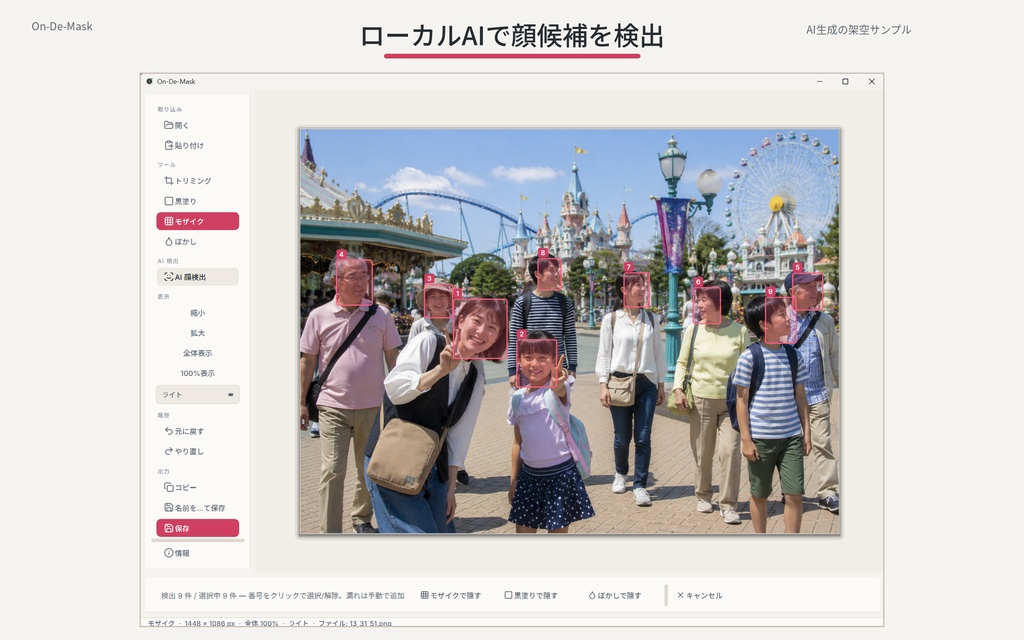Fit image with 全体表示
This screenshot has width=1024, height=640.
pyautogui.click(x=197, y=353)
